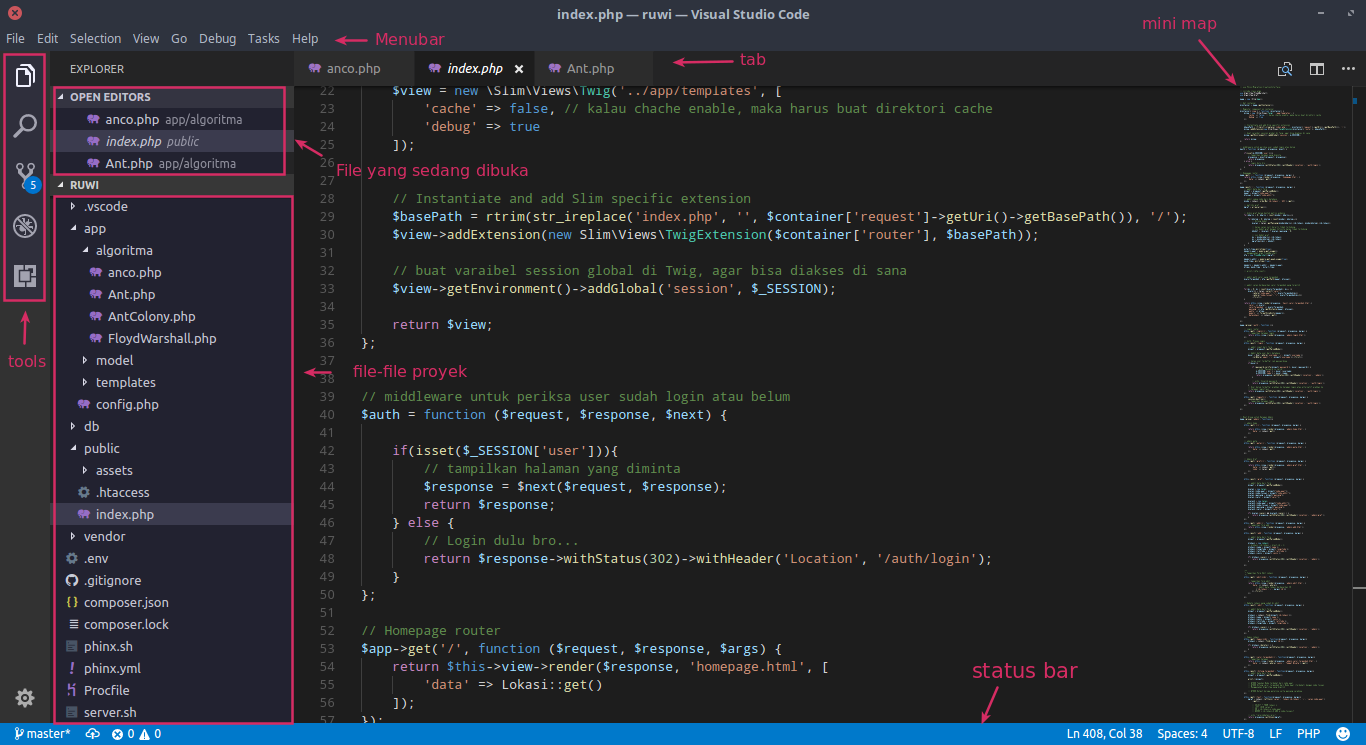Toggle Problems panel via warning counter
This screenshot has width=1366, height=745.
click(145, 733)
